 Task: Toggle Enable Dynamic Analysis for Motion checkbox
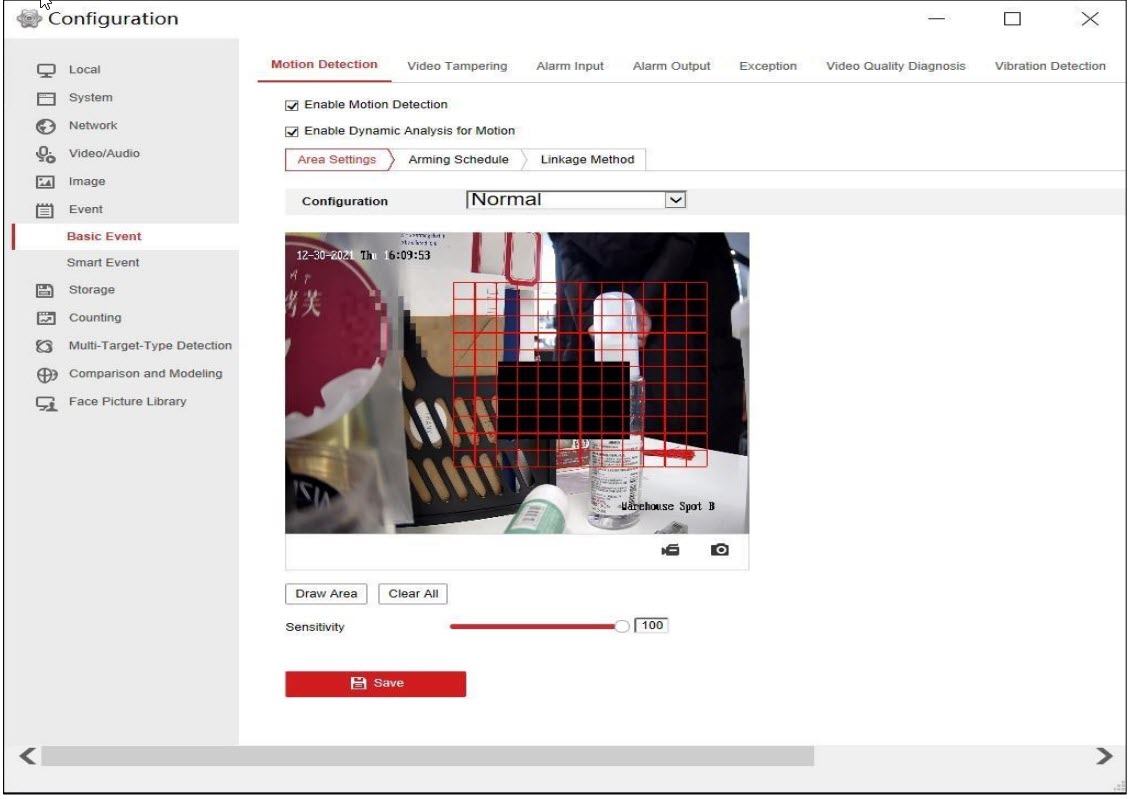click(292, 131)
